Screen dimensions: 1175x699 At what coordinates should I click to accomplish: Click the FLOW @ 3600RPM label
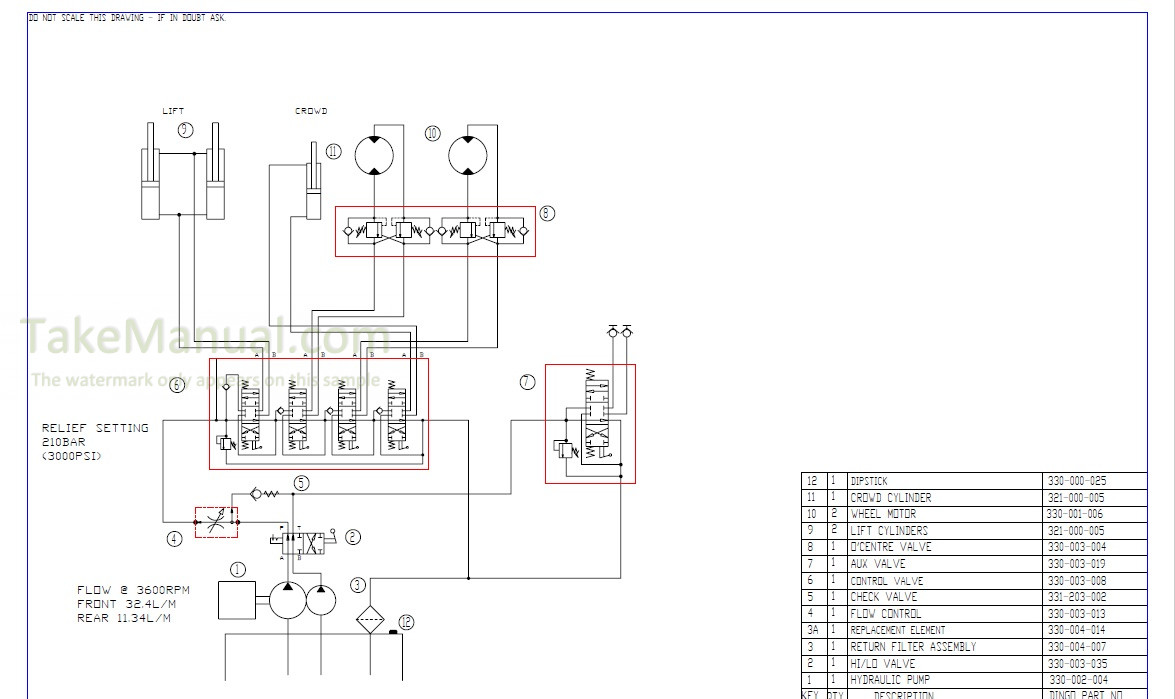tap(133, 590)
